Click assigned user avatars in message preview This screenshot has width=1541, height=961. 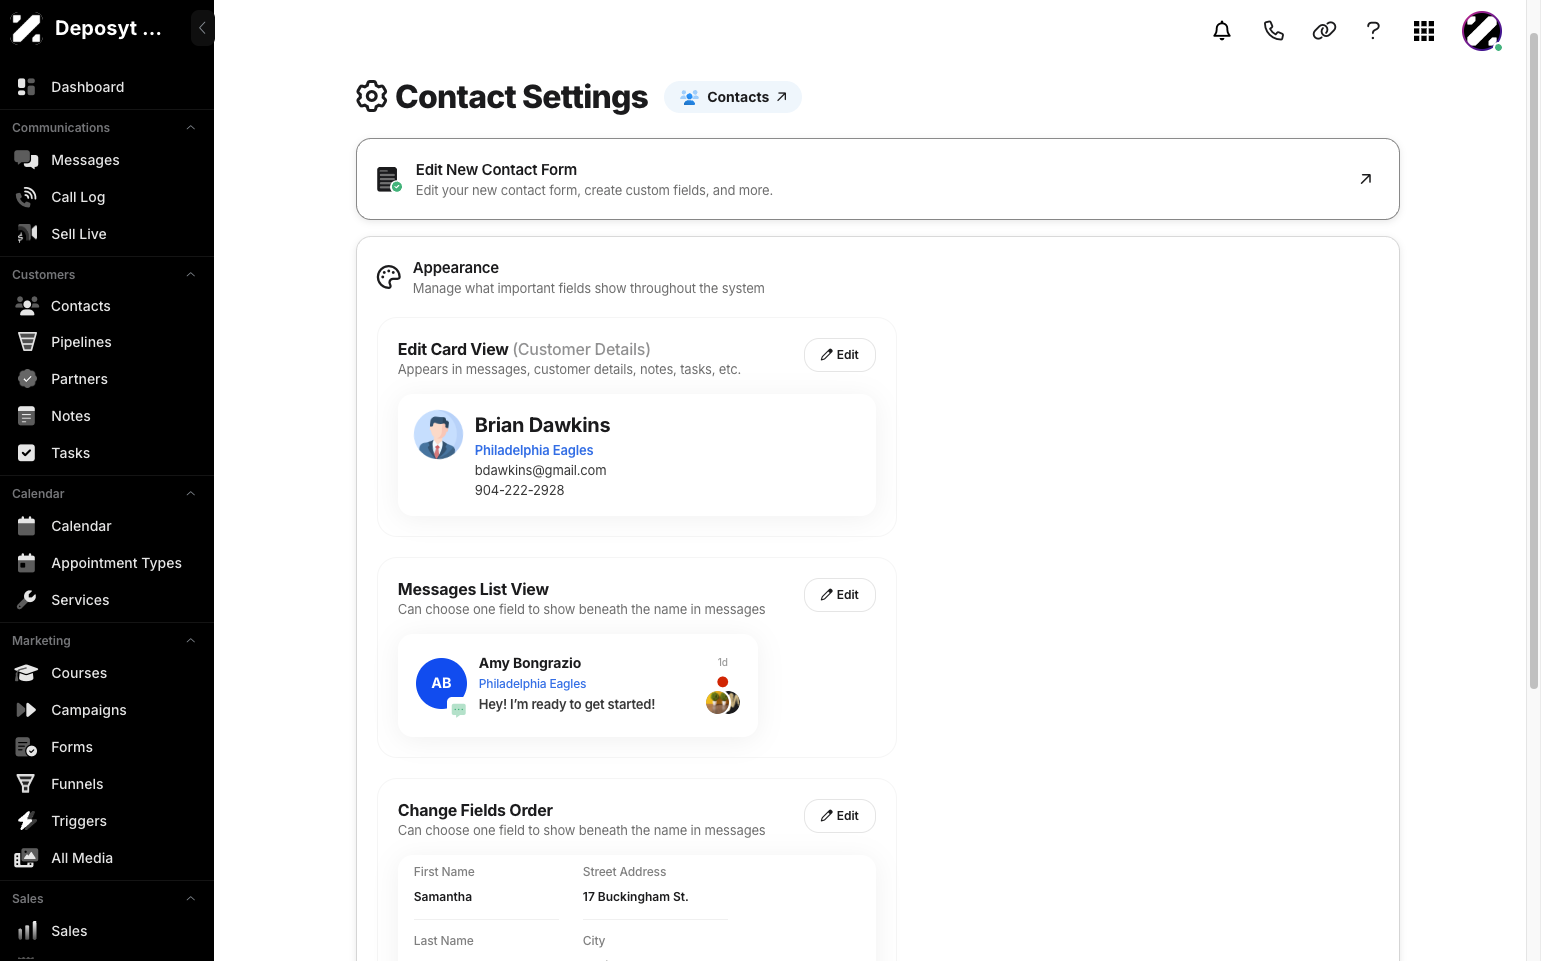pyautogui.click(x=723, y=703)
